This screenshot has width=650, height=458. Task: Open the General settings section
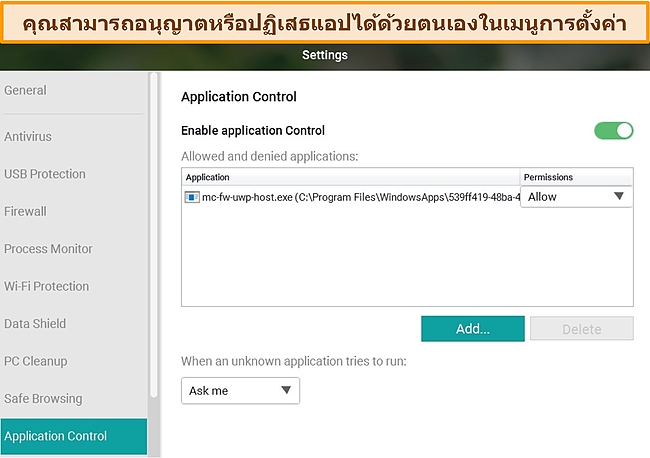pyautogui.click(x=25, y=90)
